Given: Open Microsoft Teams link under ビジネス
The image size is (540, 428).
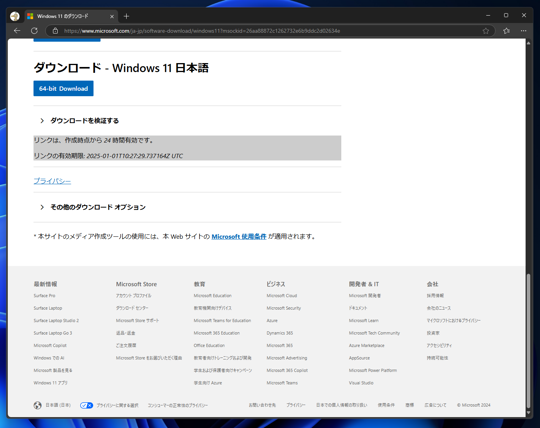Looking at the screenshot, I should pos(282,383).
